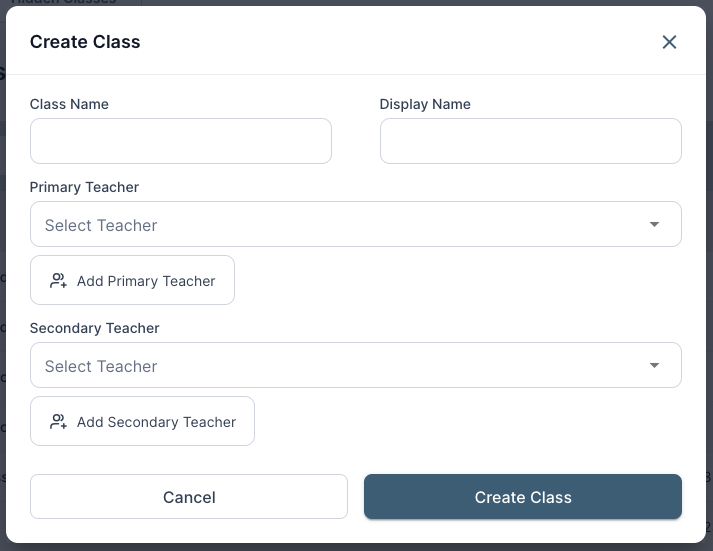Open Secondary Teacher's Select Teacher placeholder

[101, 366]
